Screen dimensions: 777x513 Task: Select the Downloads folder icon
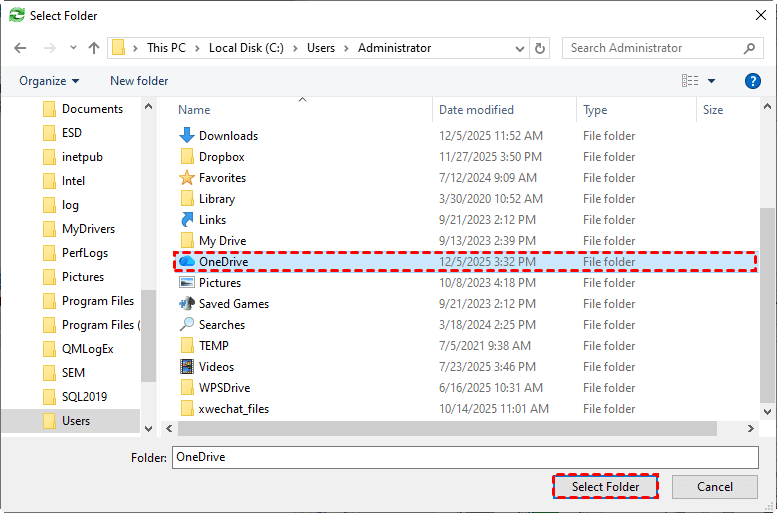[x=187, y=136]
